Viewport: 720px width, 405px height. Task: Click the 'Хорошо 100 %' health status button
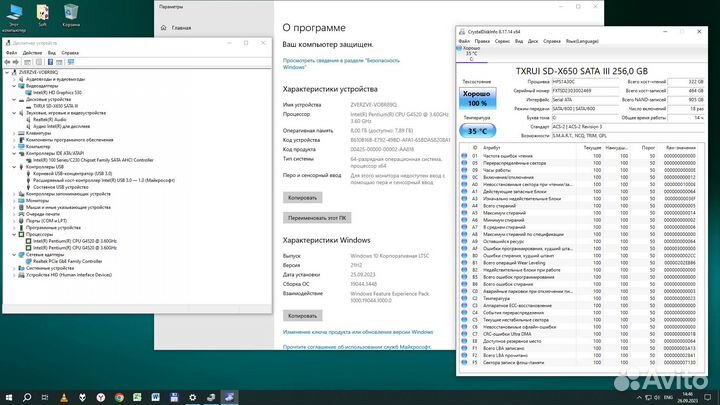(x=477, y=98)
